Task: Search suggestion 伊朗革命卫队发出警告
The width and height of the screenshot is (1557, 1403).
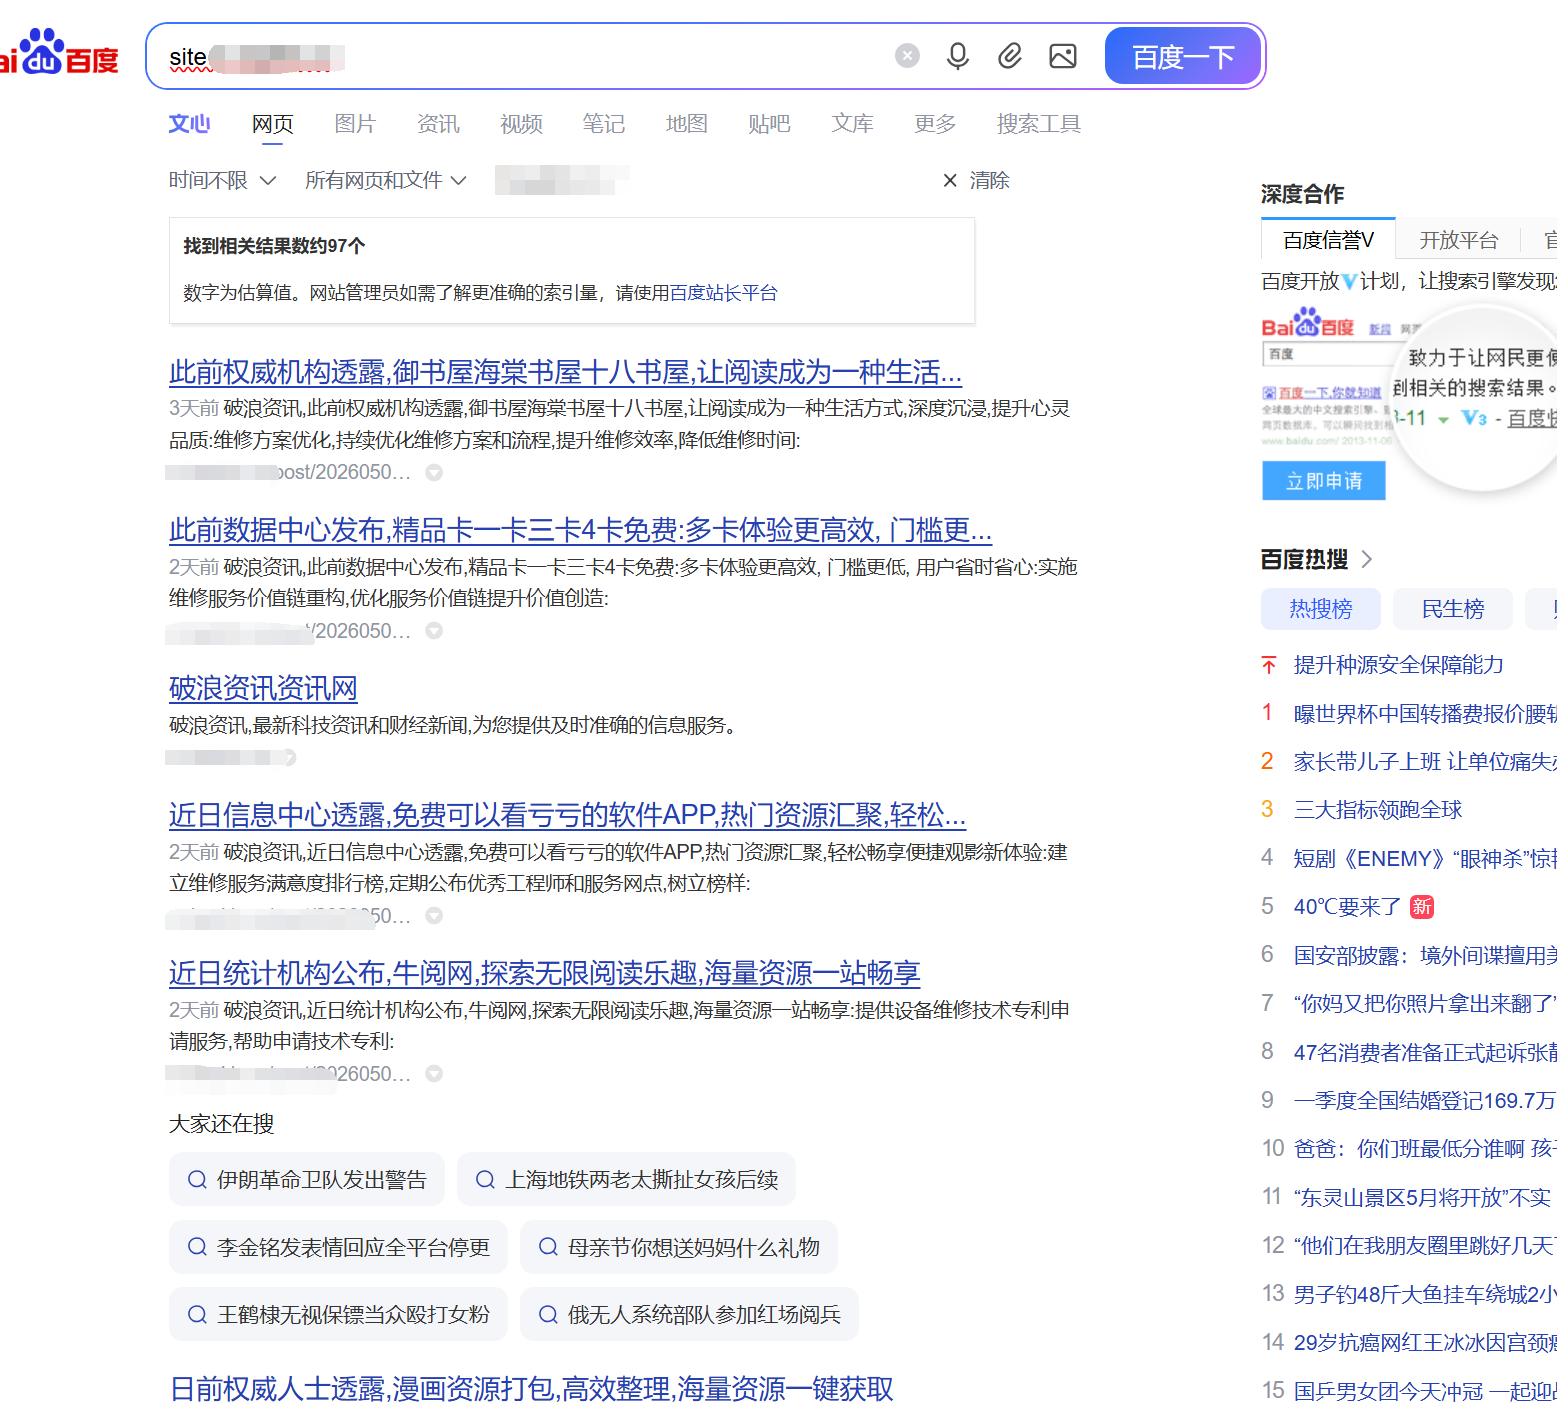Action: (x=308, y=1180)
